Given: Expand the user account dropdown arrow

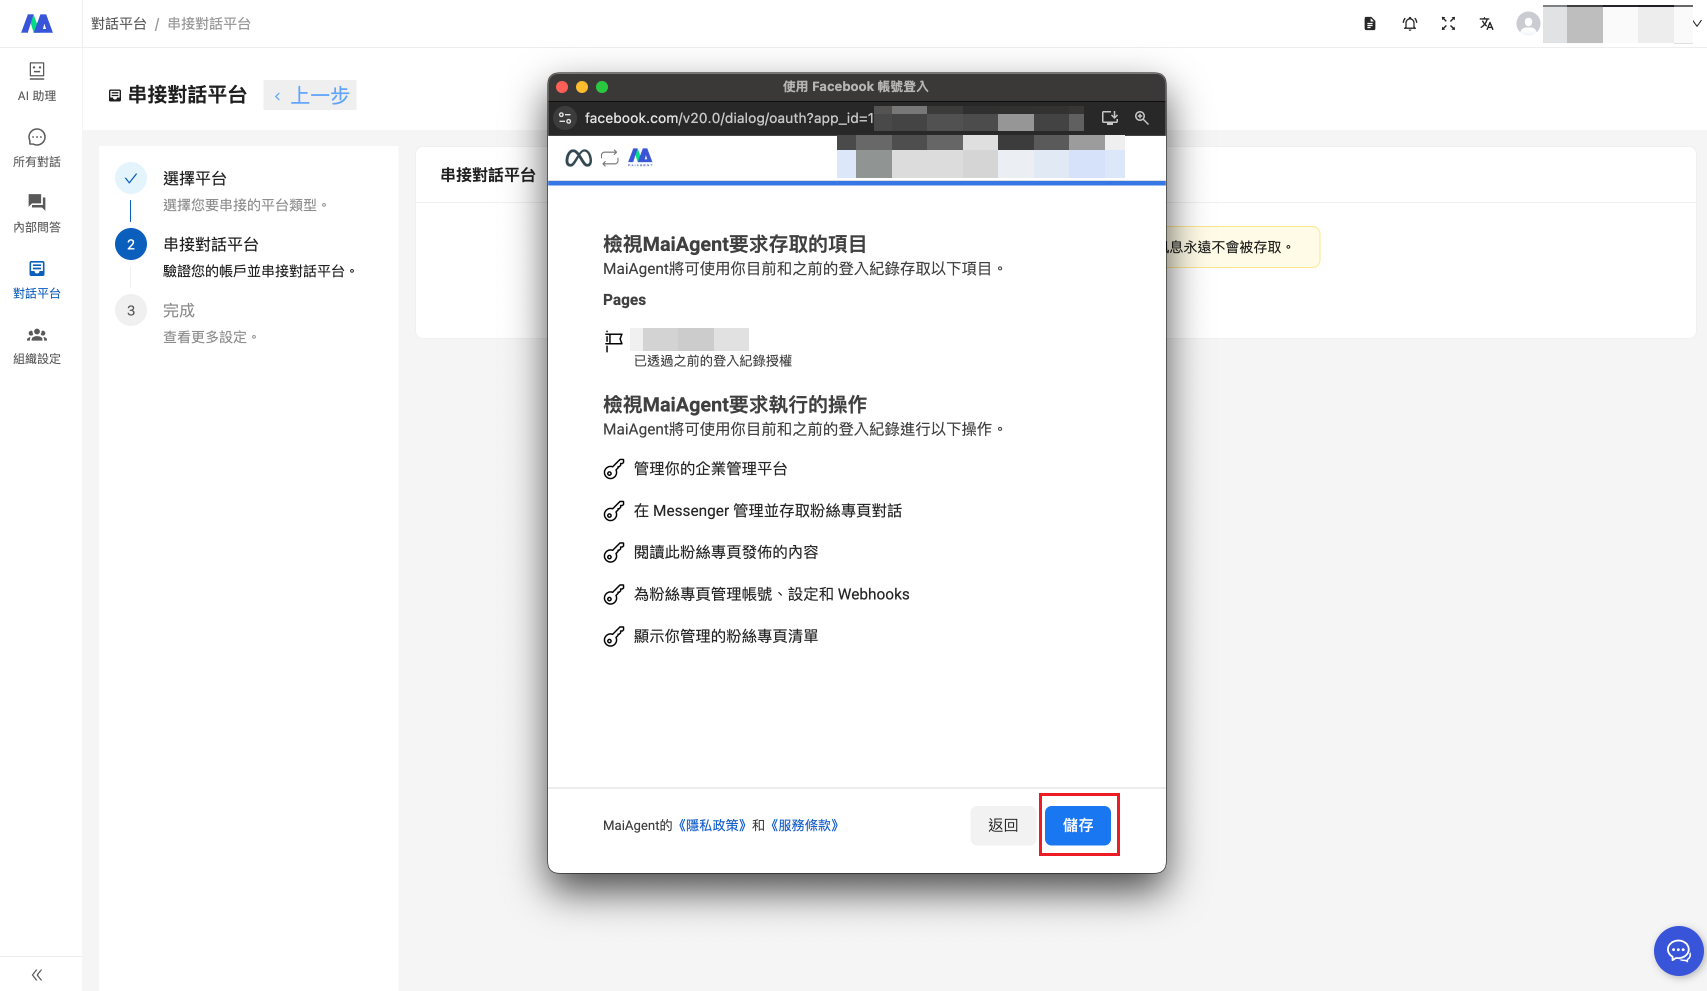Looking at the screenshot, I should pyautogui.click(x=1696, y=24).
